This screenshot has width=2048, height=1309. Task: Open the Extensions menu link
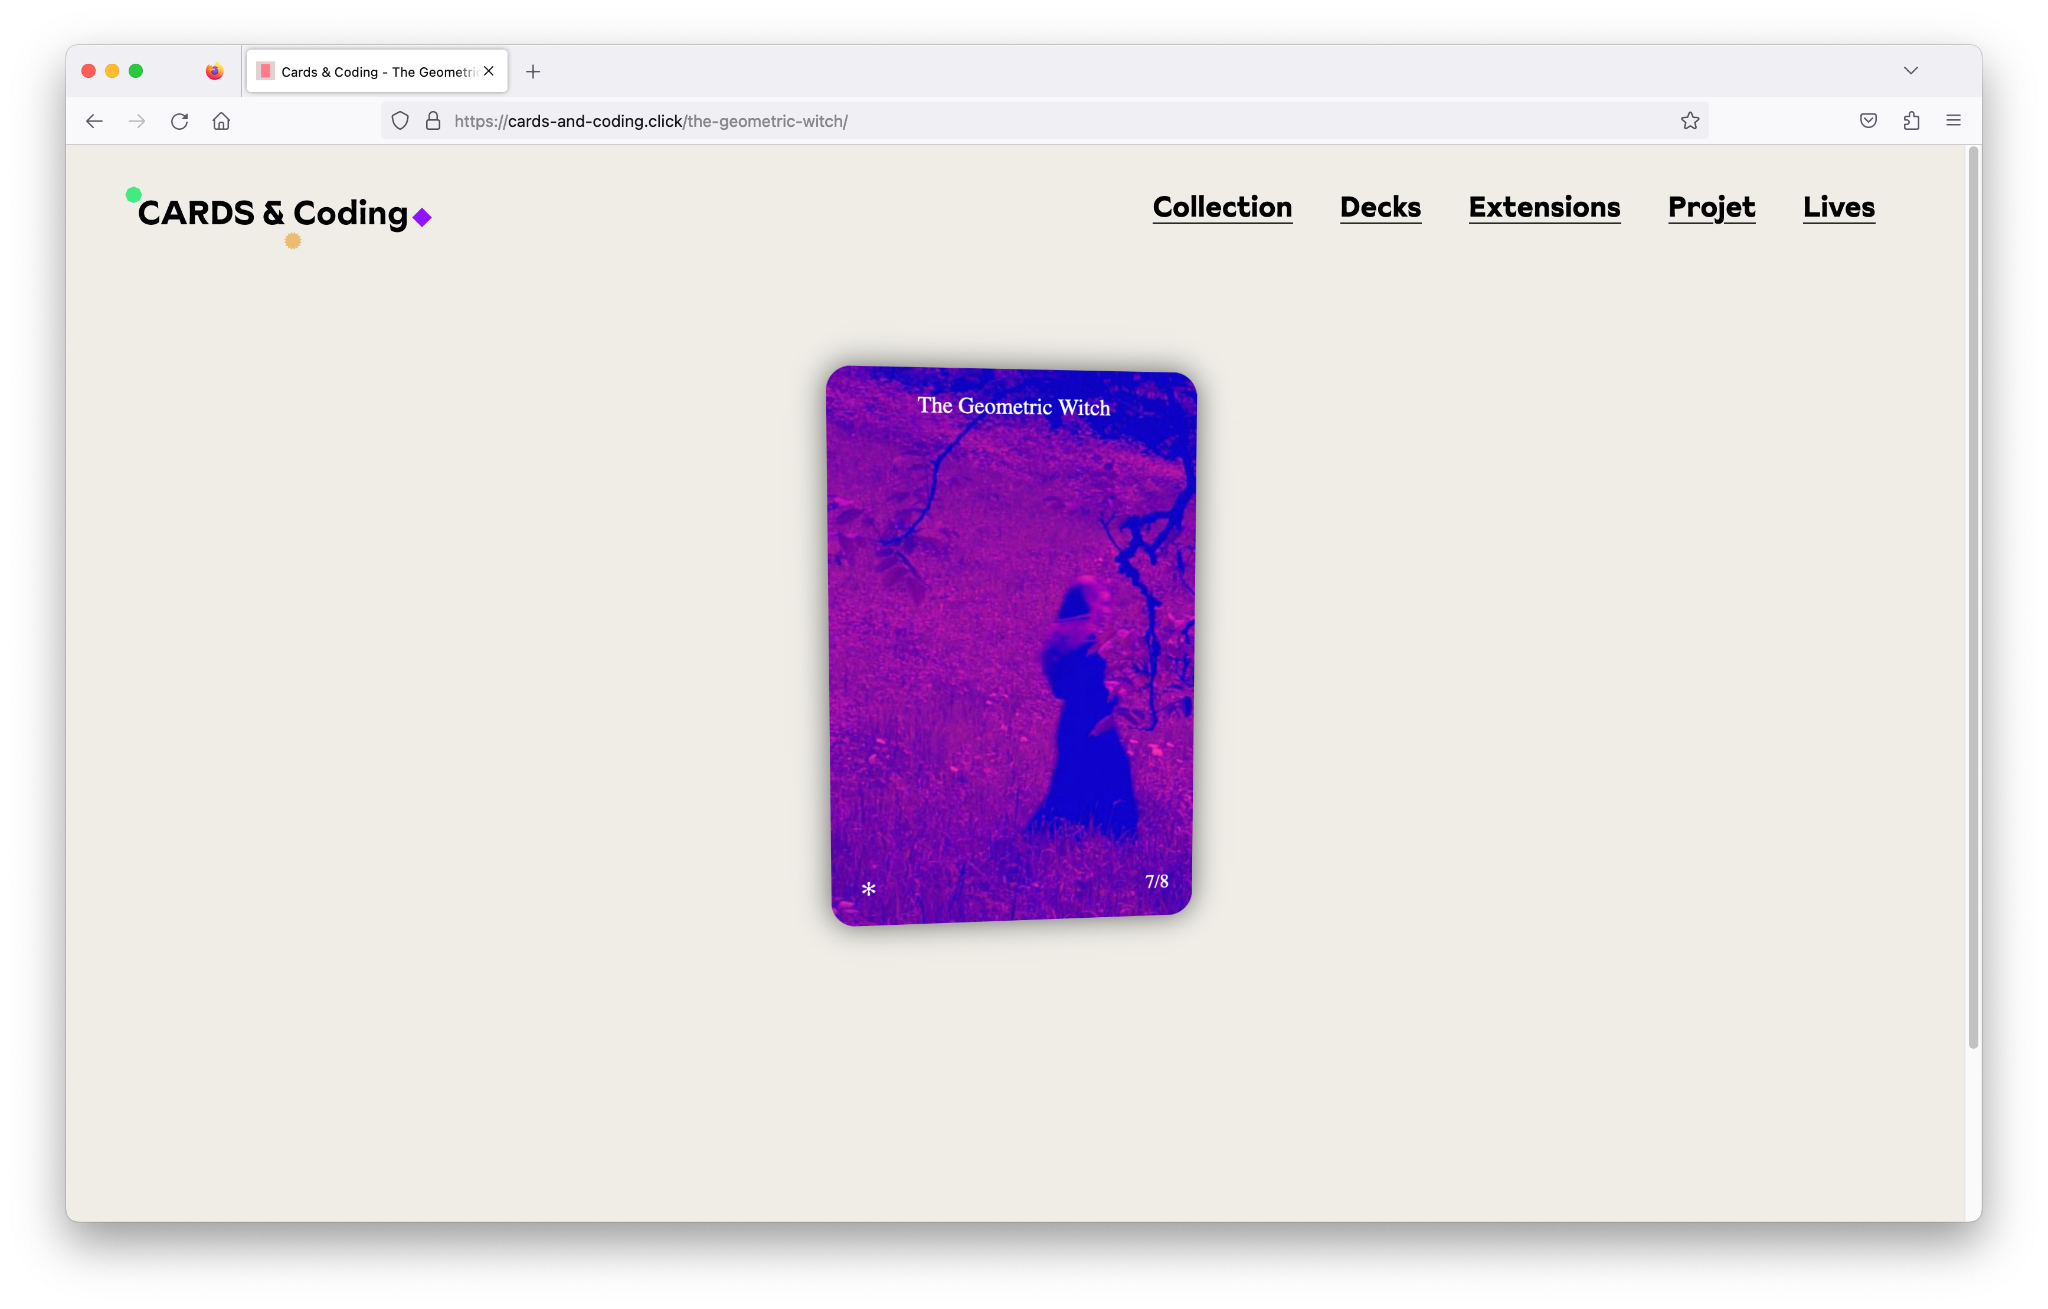point(1544,207)
